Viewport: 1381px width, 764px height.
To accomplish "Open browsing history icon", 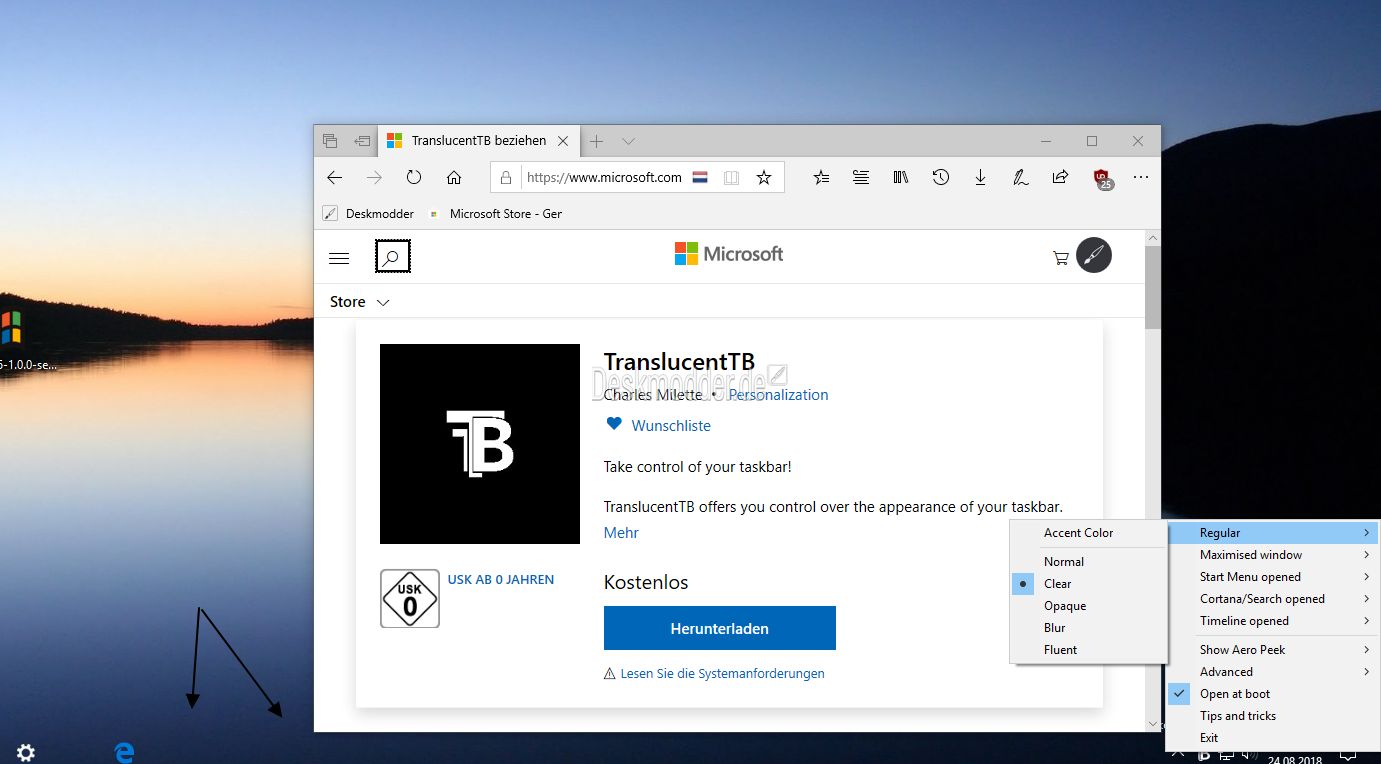I will pyautogui.click(x=940, y=177).
